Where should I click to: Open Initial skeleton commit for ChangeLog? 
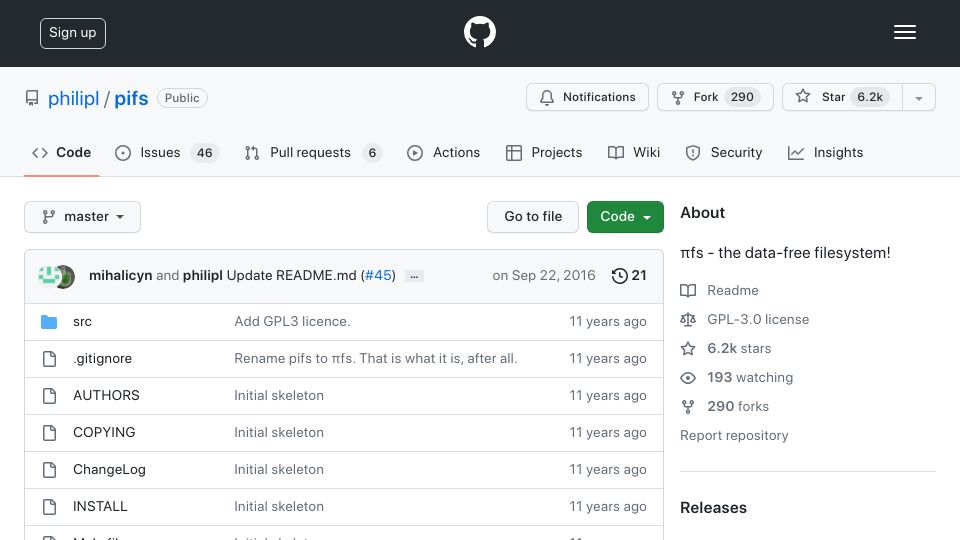point(279,470)
